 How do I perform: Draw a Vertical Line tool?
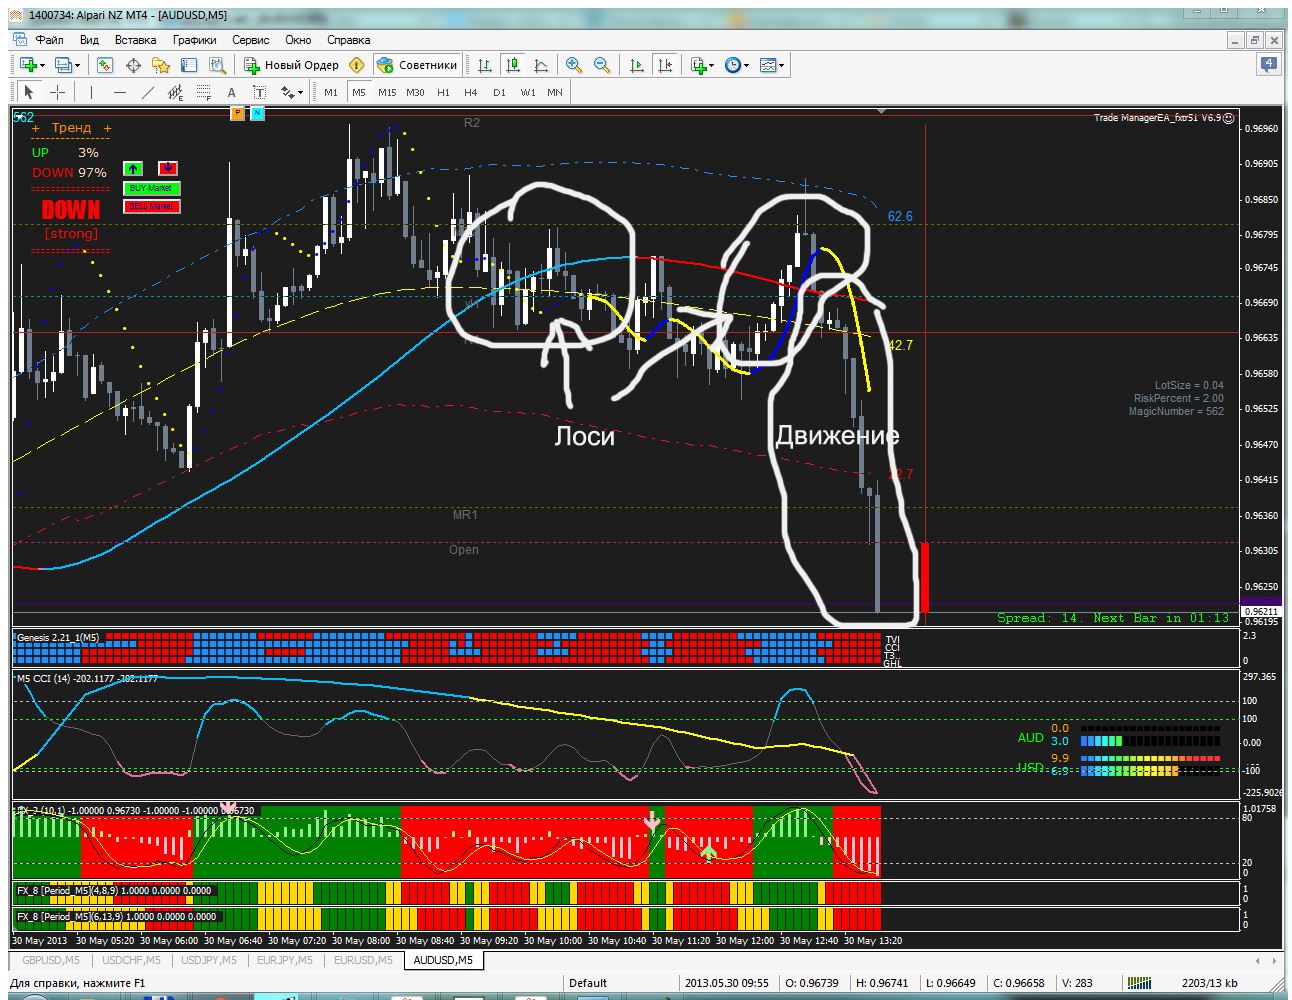pos(91,92)
